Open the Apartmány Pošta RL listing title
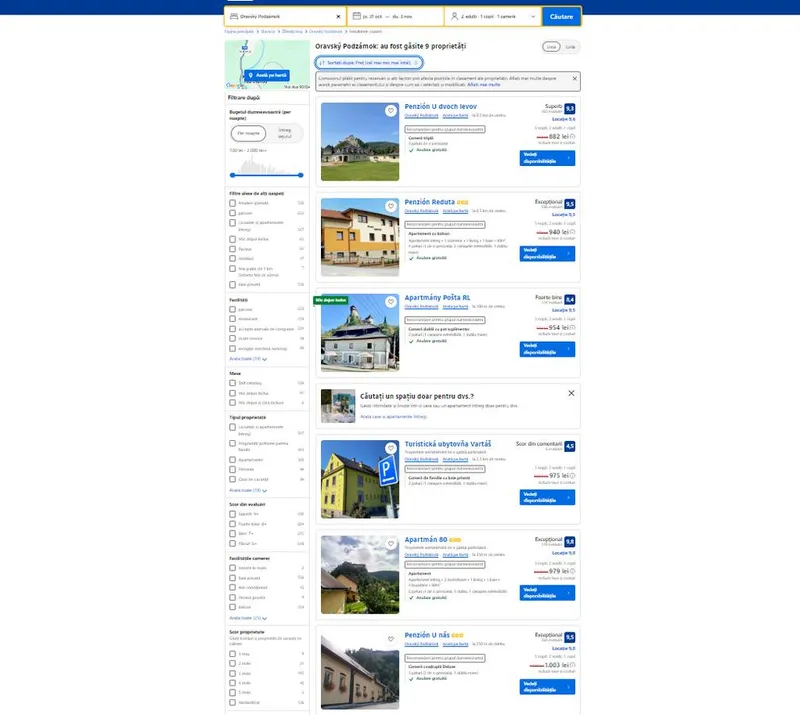Screen dimensions: 800x715 pyautogui.click(x=439, y=298)
